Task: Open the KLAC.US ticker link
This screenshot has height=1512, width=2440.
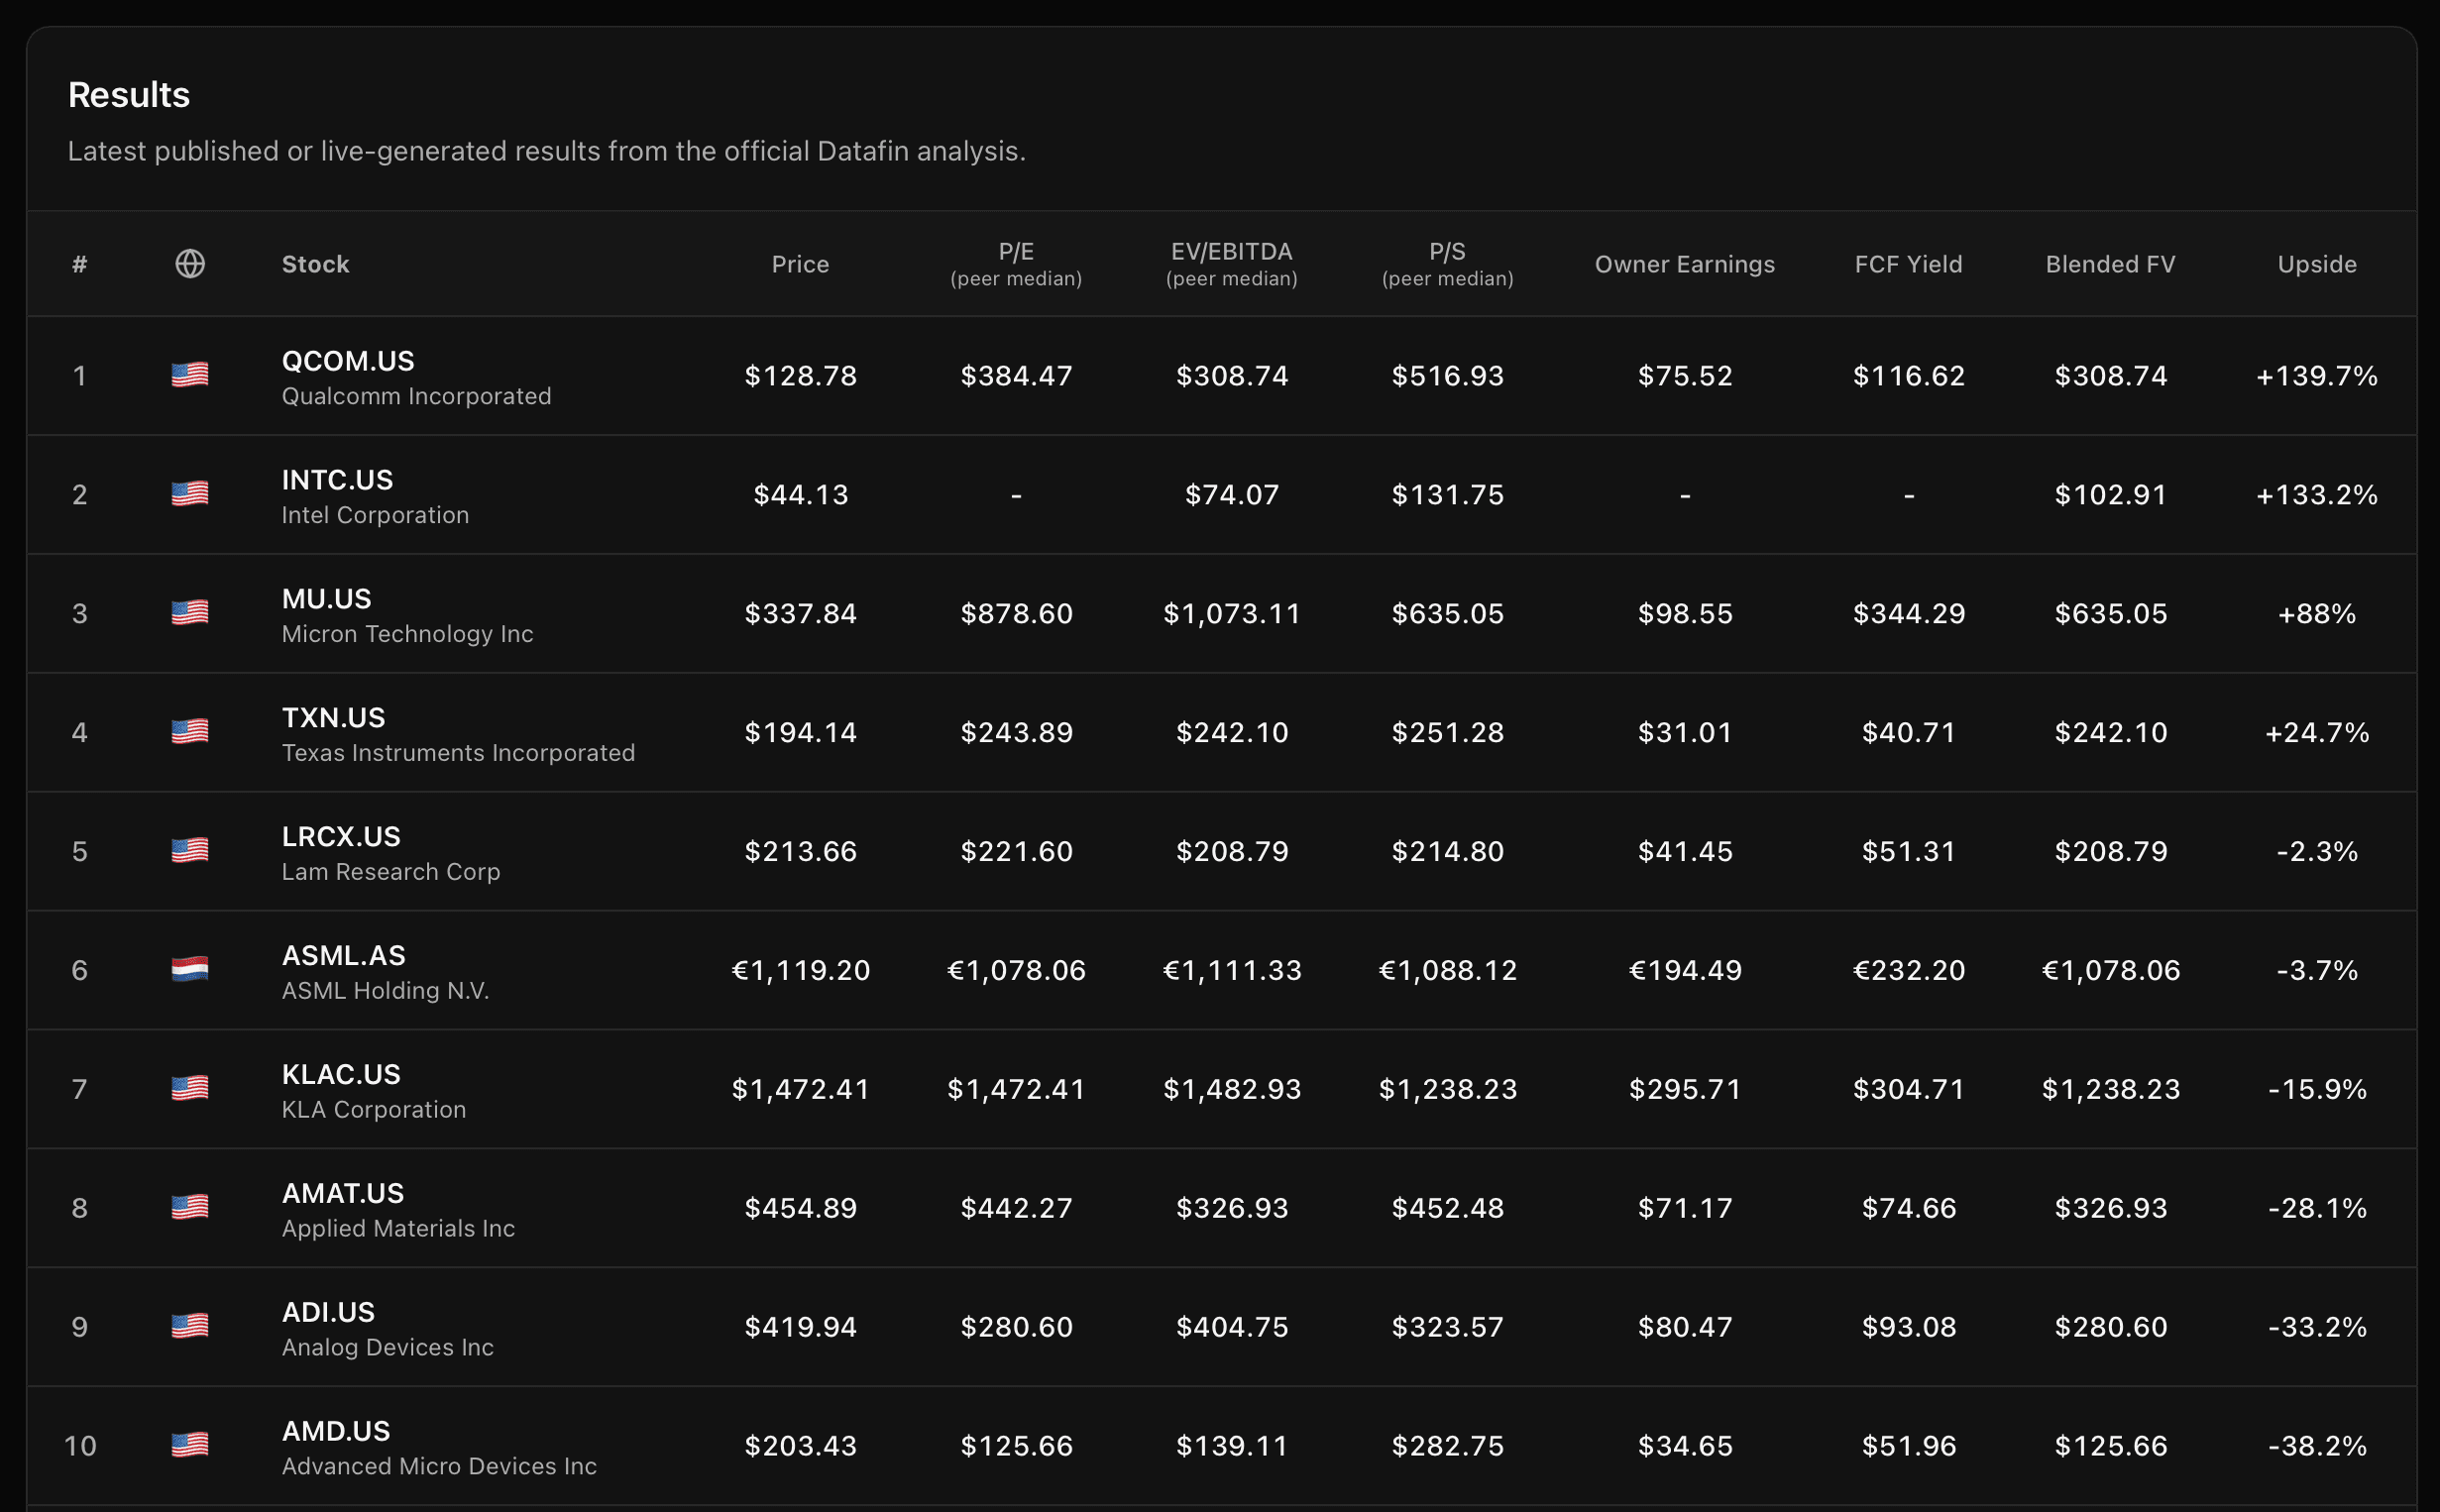Action: pyautogui.click(x=341, y=1075)
